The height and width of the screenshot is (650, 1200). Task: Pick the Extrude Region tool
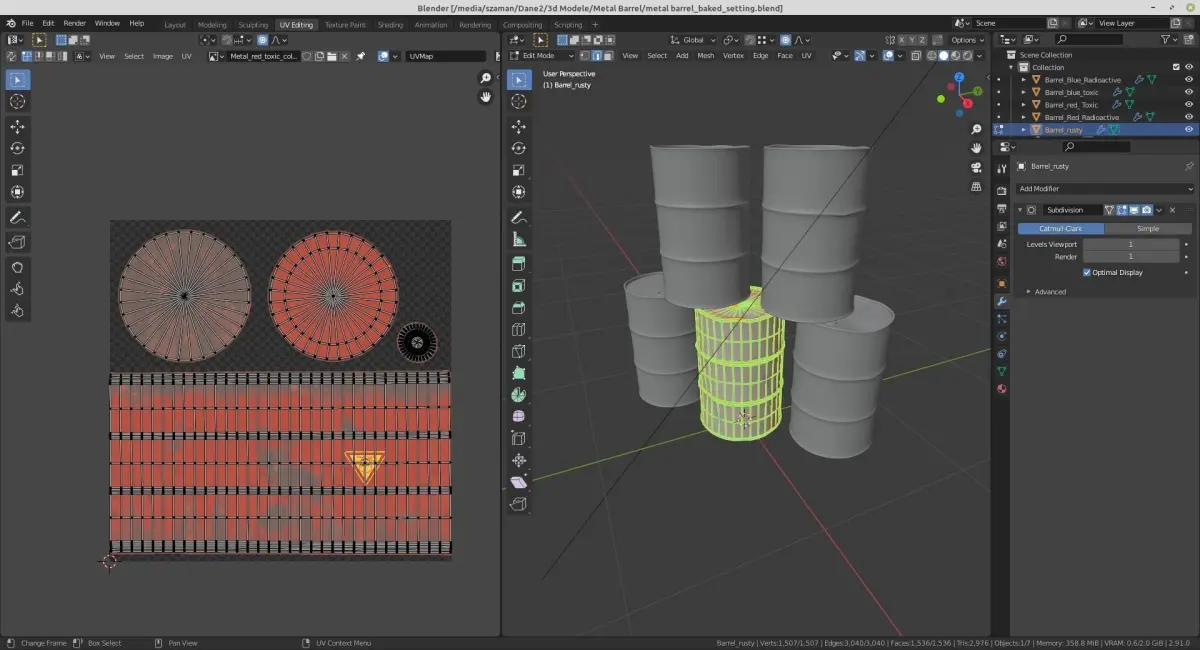(x=518, y=264)
